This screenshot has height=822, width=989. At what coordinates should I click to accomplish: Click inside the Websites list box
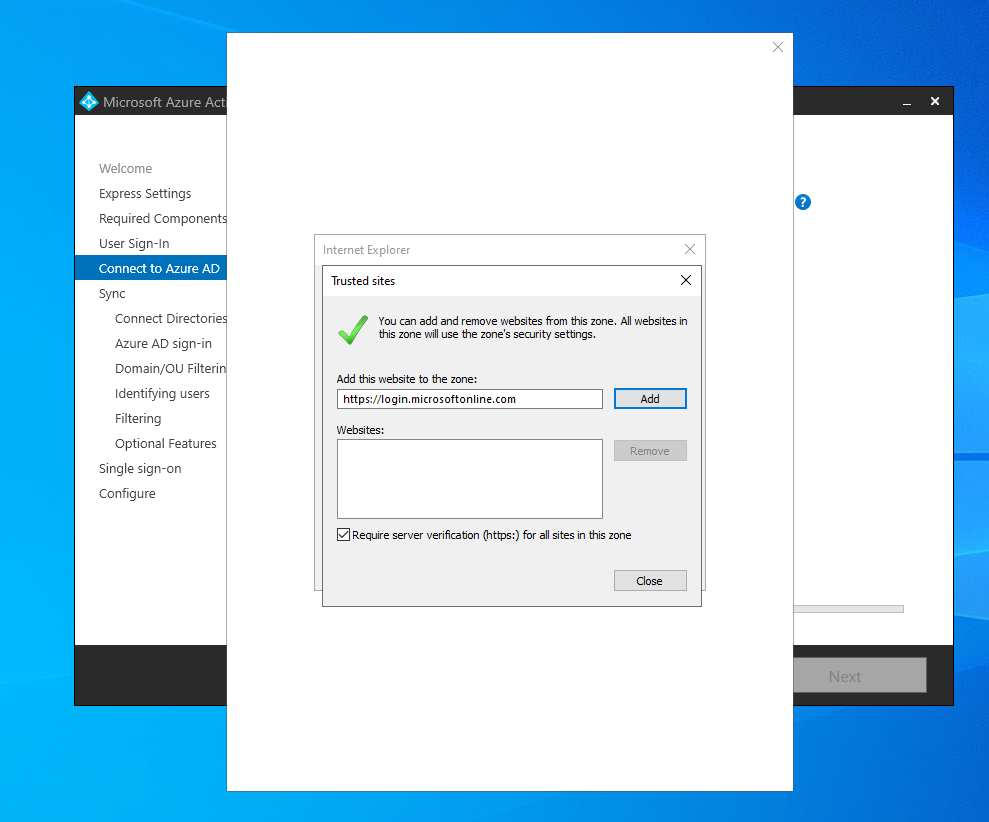point(470,479)
